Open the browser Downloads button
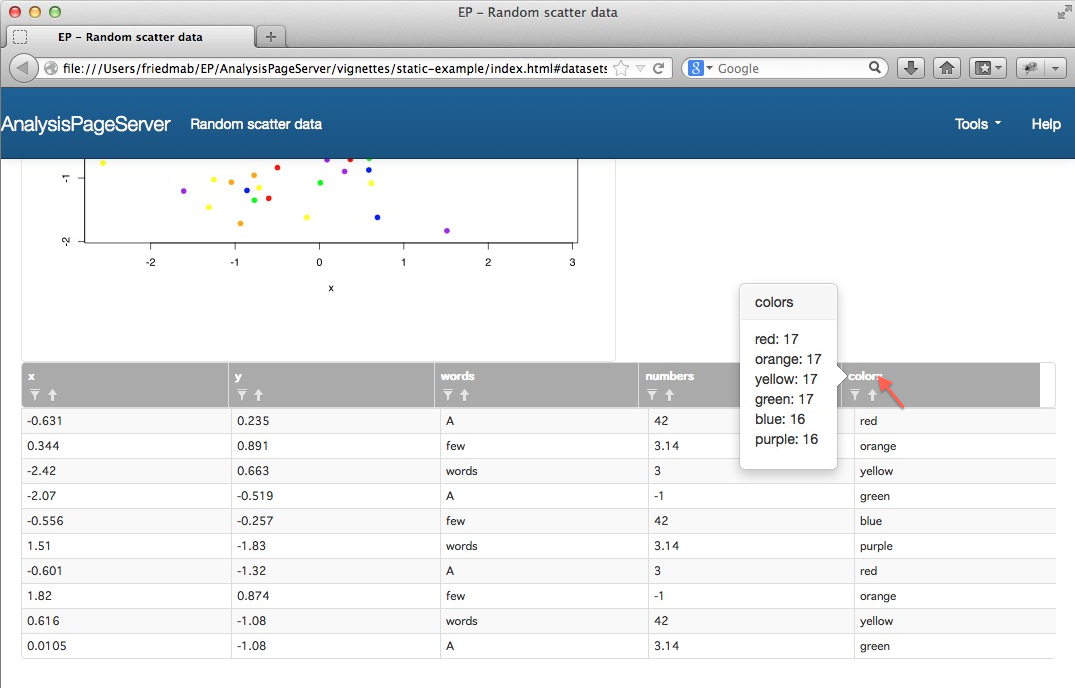Image resolution: width=1075 pixels, height=688 pixels. [910, 68]
